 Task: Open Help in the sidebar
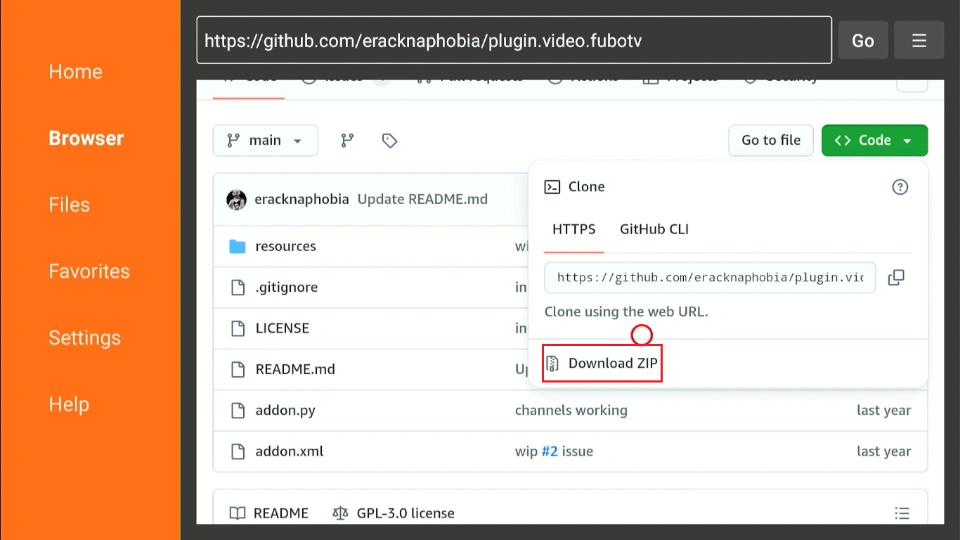tap(69, 404)
